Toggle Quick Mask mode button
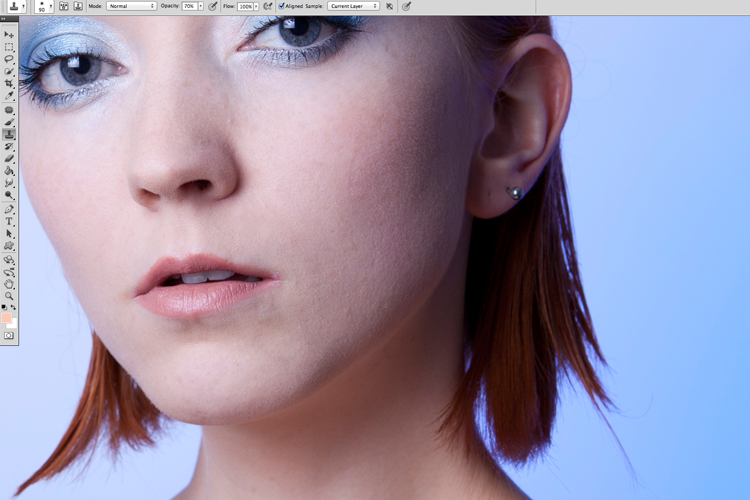Viewport: 750px width, 500px height. (x=9, y=336)
